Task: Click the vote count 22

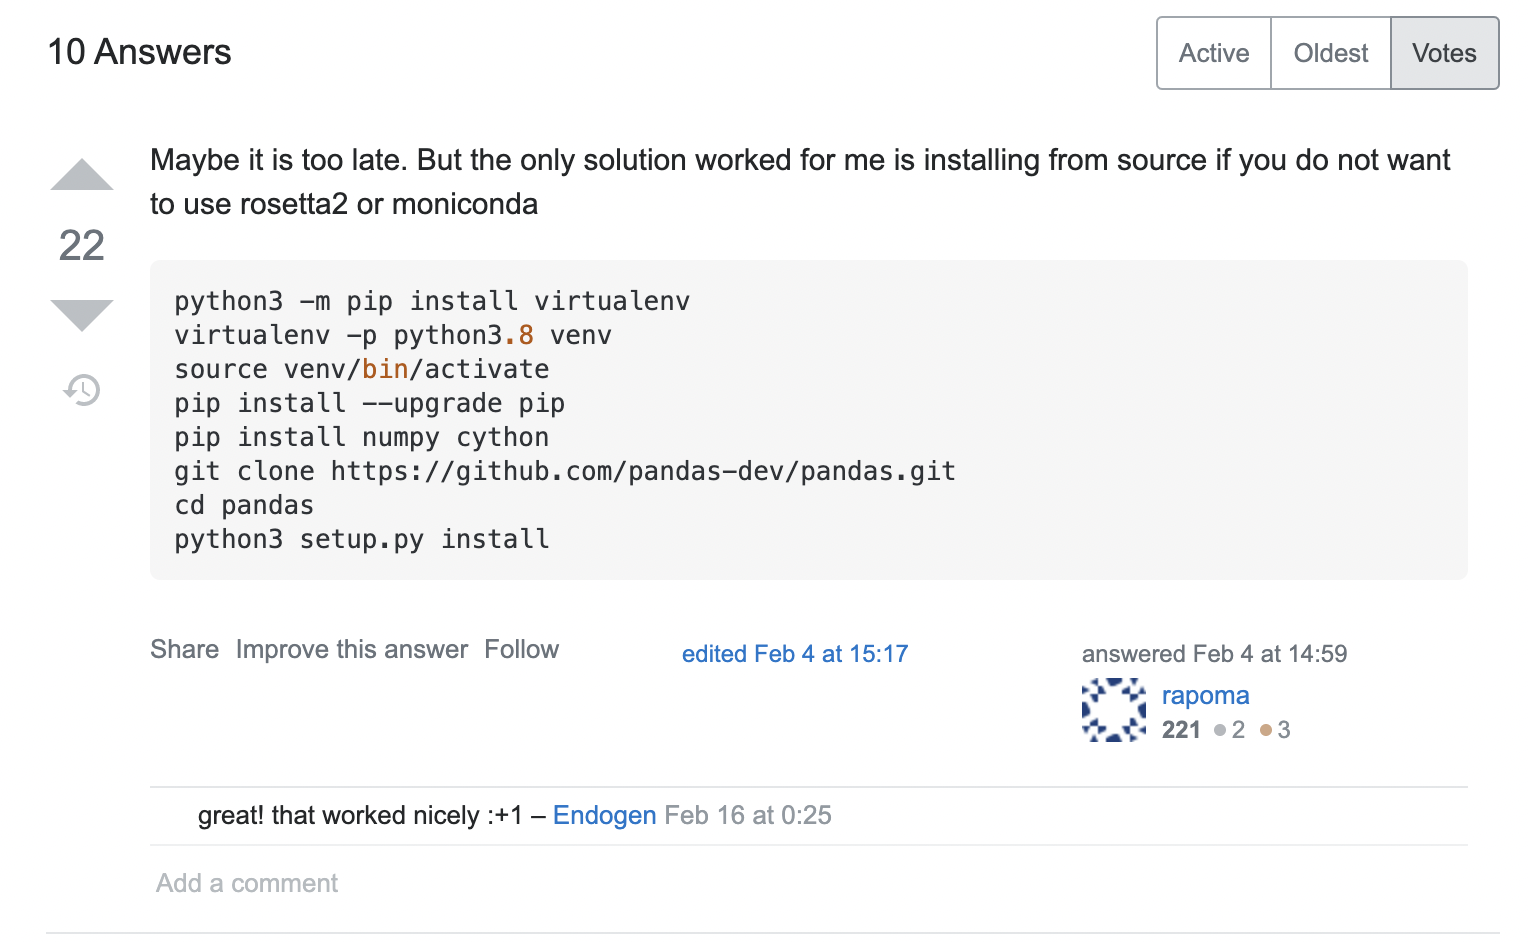Action: 82,245
